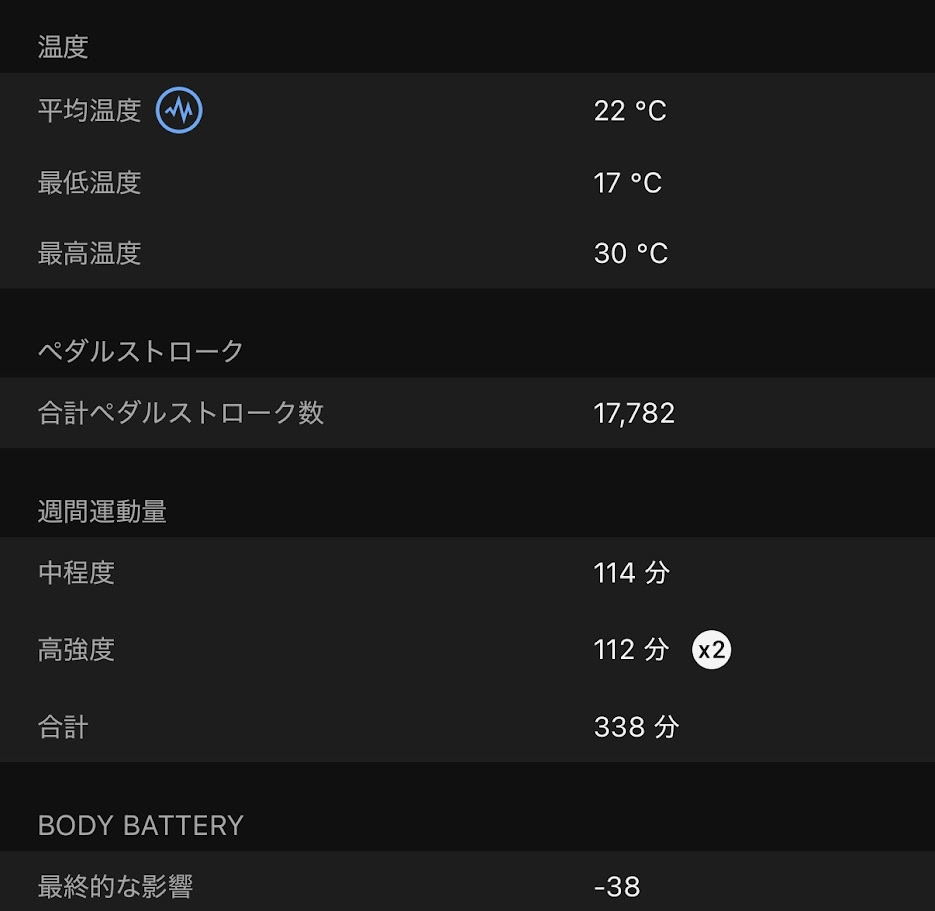Click the BODY BATTERY section header
The width and height of the screenshot is (935, 911).
click(x=141, y=825)
